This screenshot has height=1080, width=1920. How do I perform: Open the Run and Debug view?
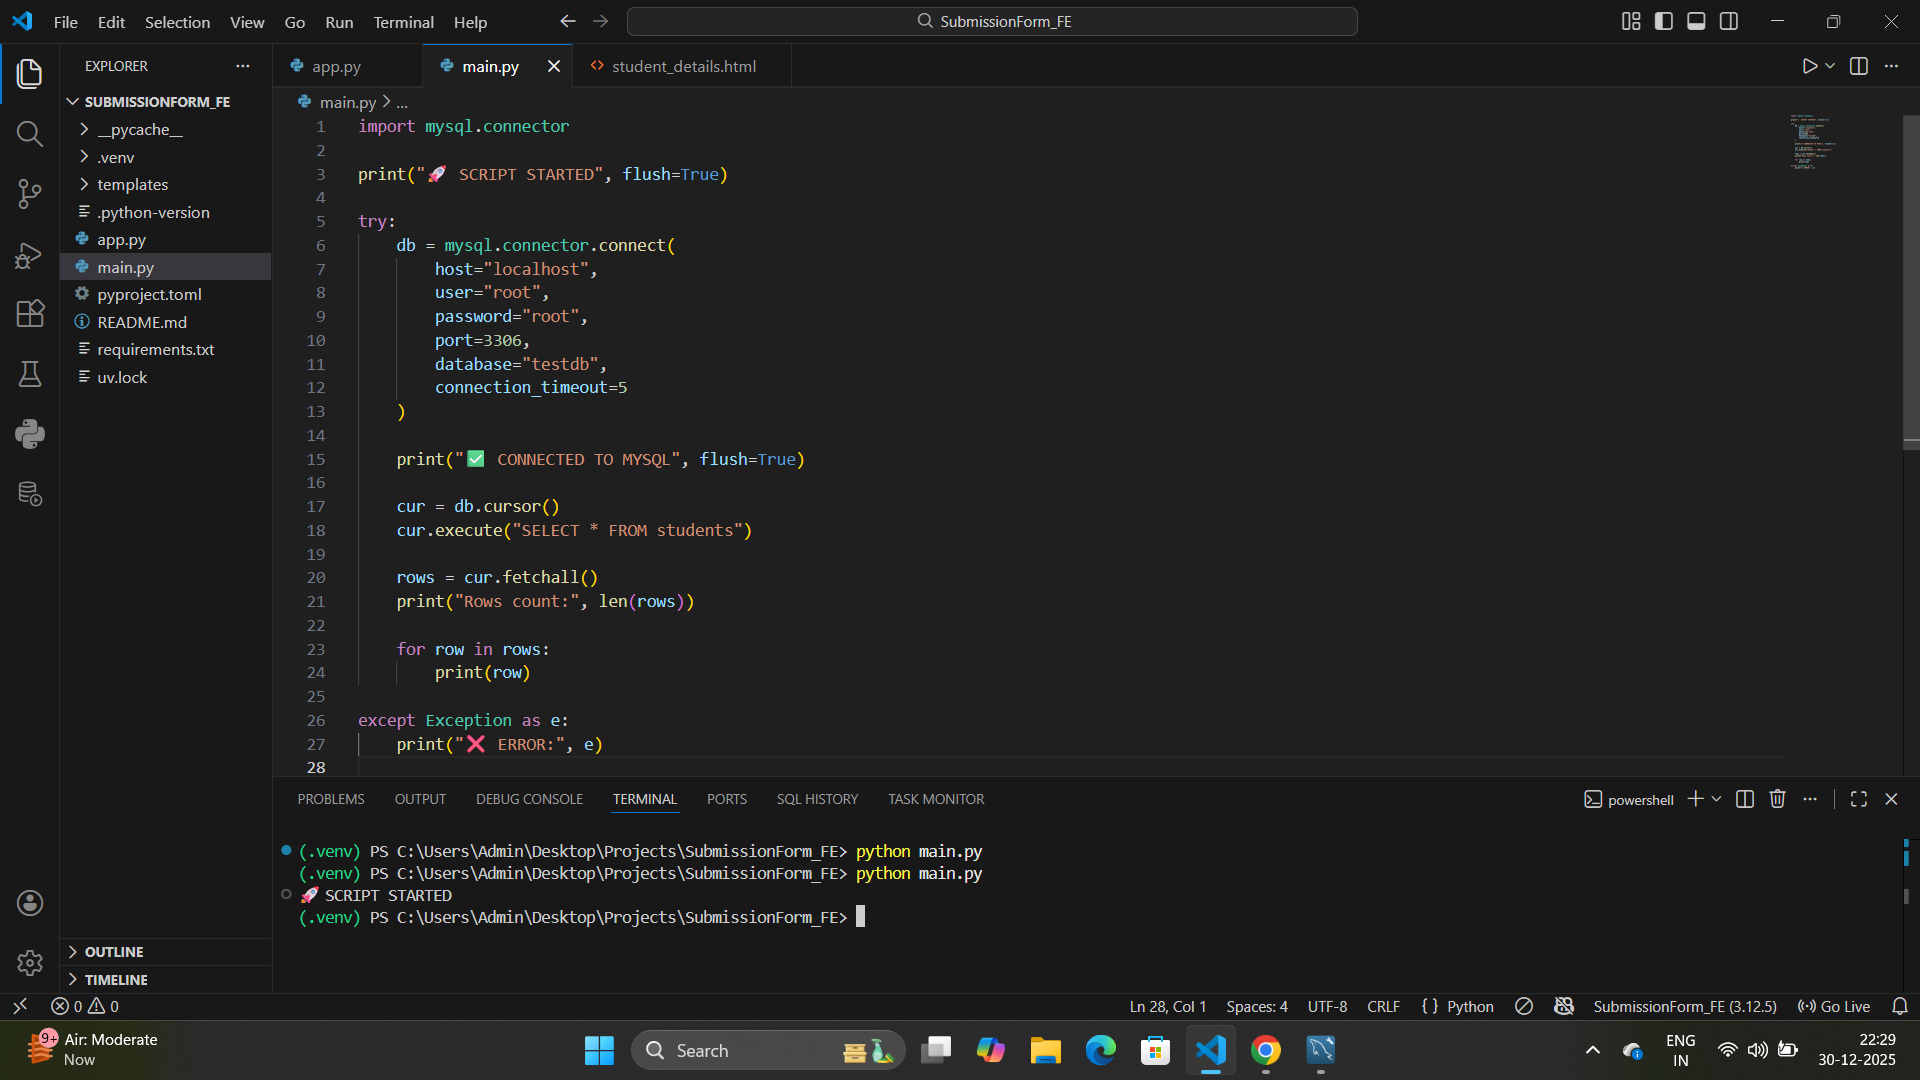pyautogui.click(x=29, y=255)
